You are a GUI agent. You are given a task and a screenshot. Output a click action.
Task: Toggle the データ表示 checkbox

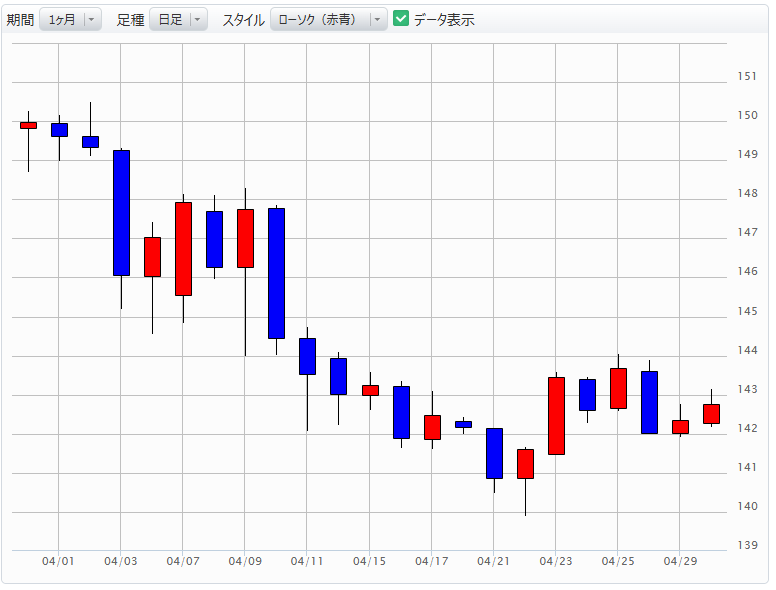click(x=400, y=19)
